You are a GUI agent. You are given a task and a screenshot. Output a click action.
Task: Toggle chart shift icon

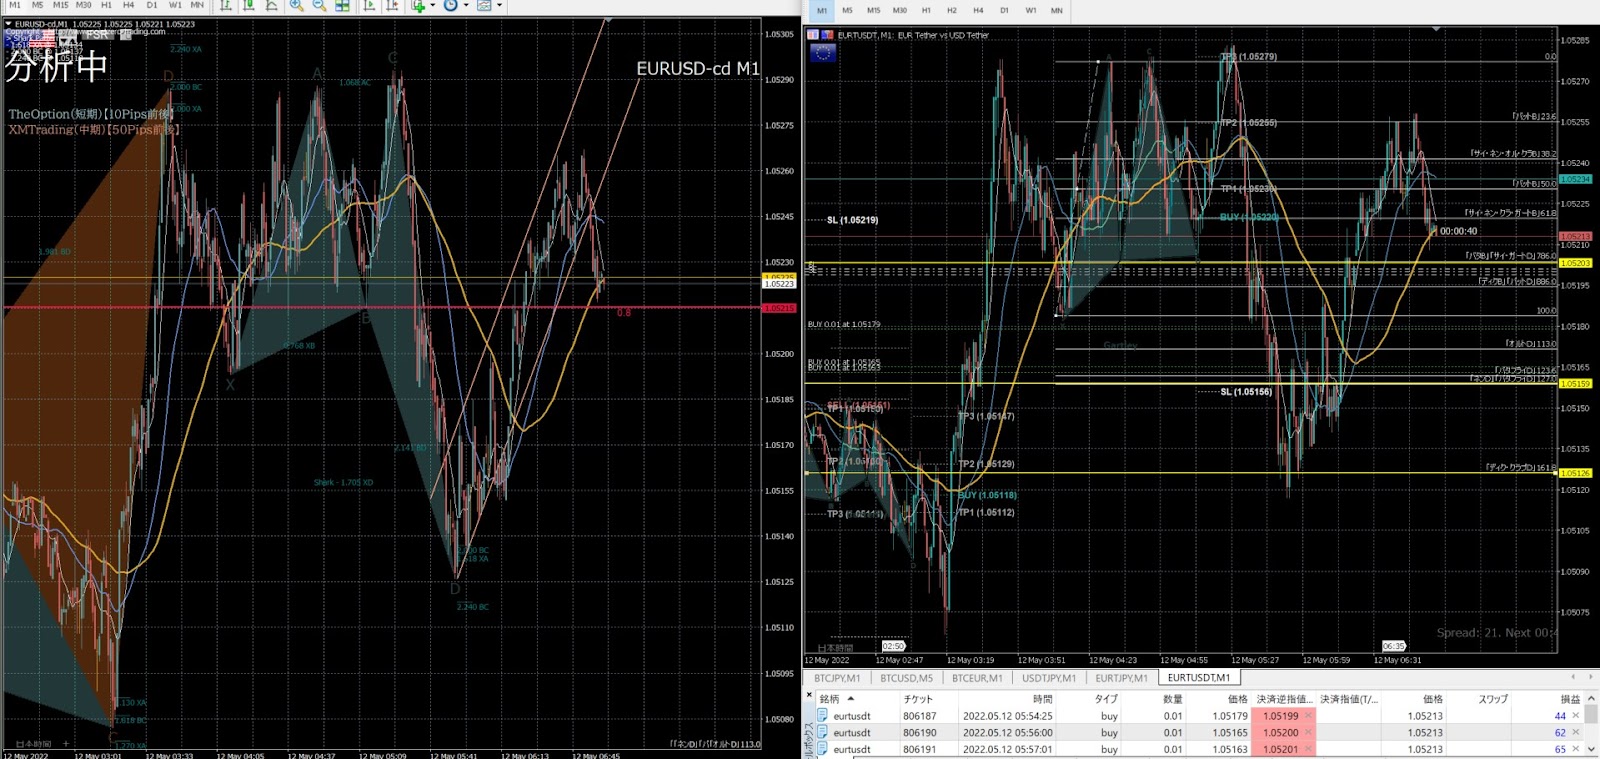(392, 5)
